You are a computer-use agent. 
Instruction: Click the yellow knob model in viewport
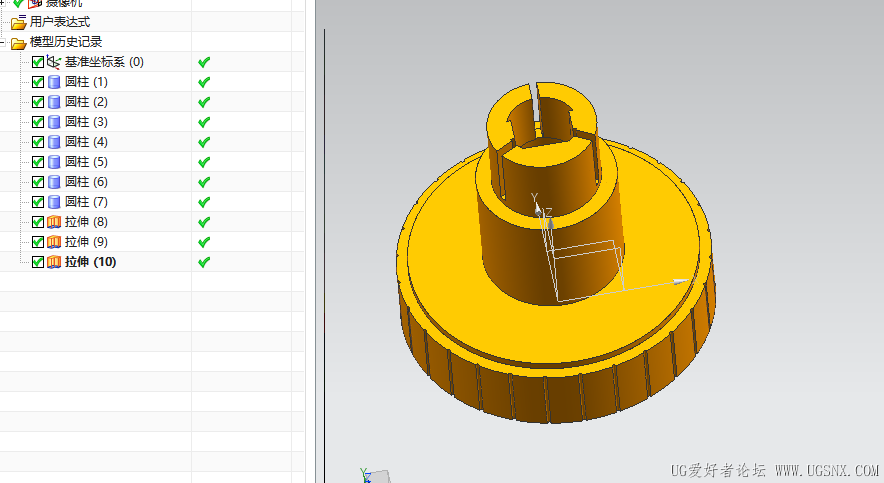click(556, 252)
